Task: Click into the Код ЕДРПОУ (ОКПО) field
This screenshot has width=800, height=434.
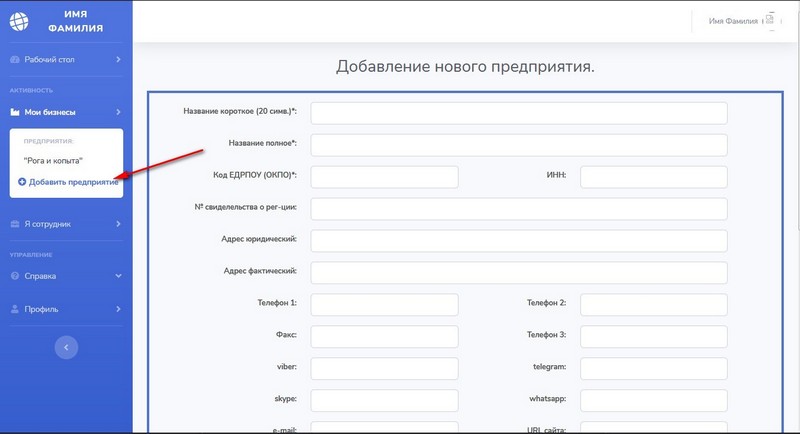Action: 384,177
